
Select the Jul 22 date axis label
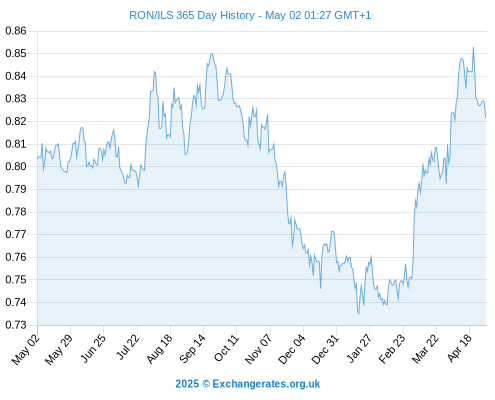(x=128, y=347)
